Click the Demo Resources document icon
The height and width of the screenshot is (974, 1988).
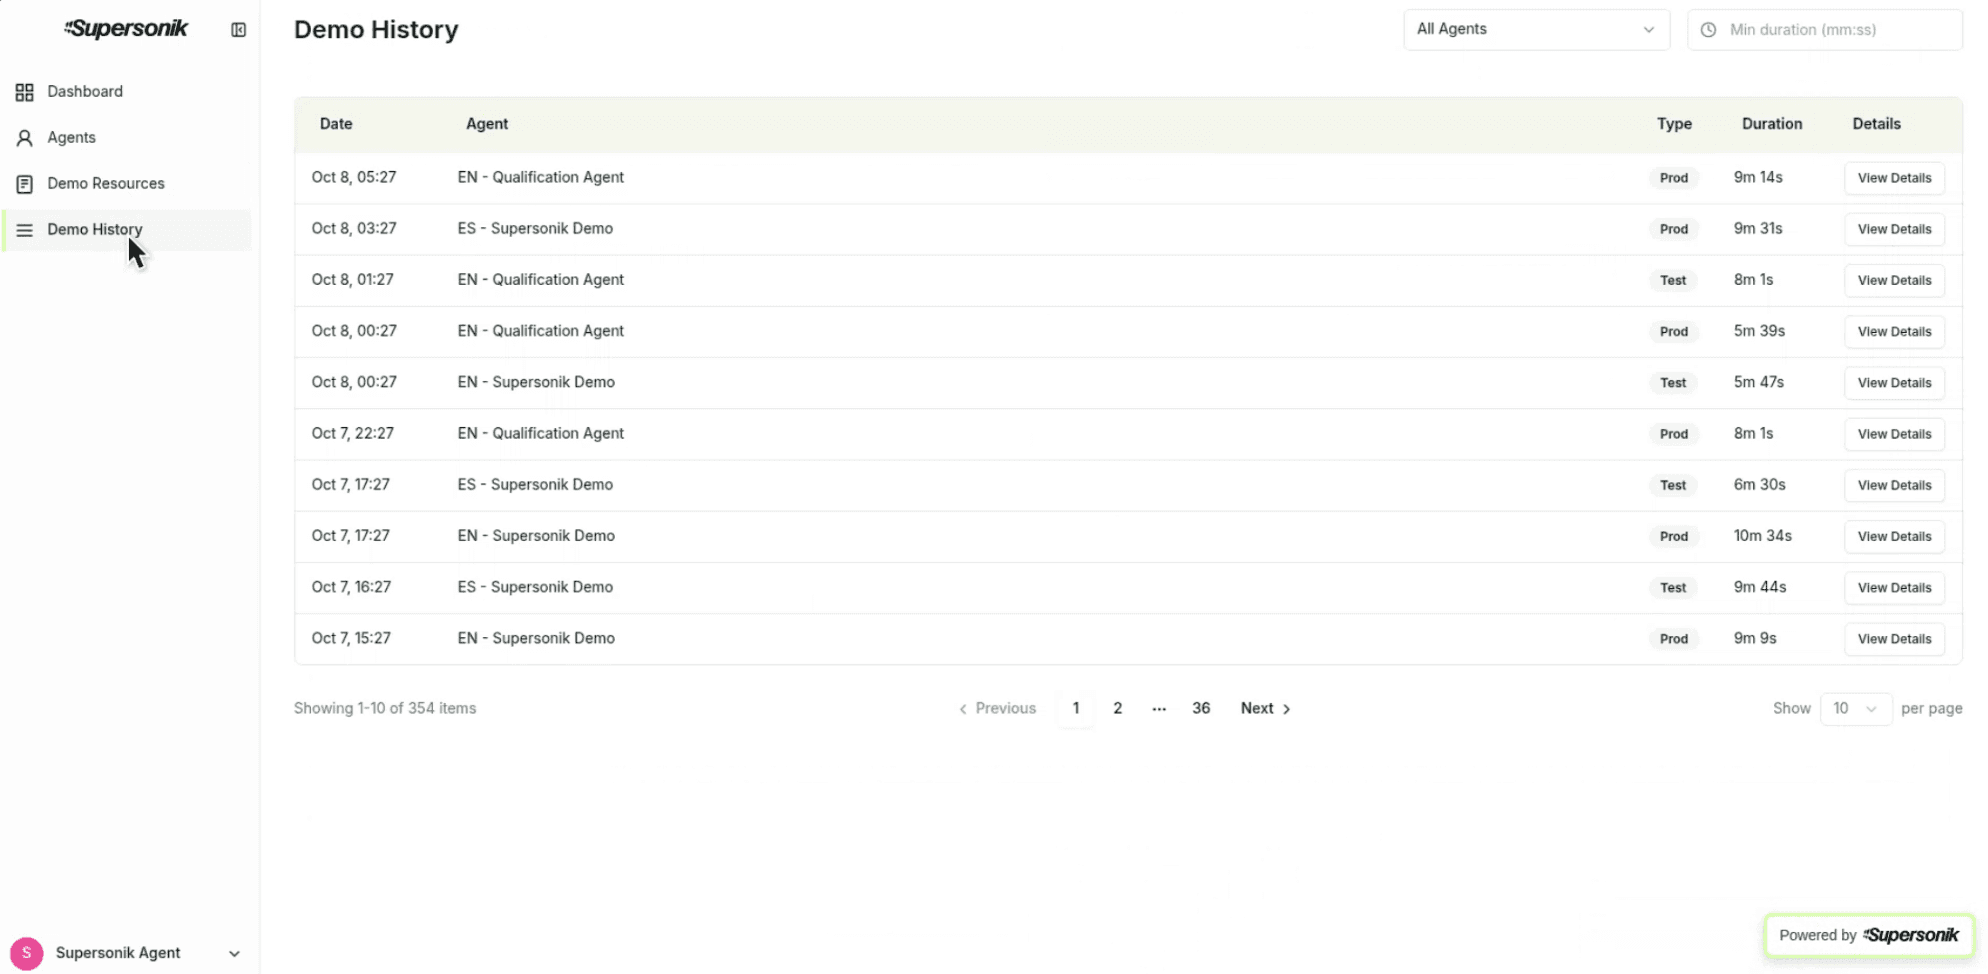(x=25, y=184)
